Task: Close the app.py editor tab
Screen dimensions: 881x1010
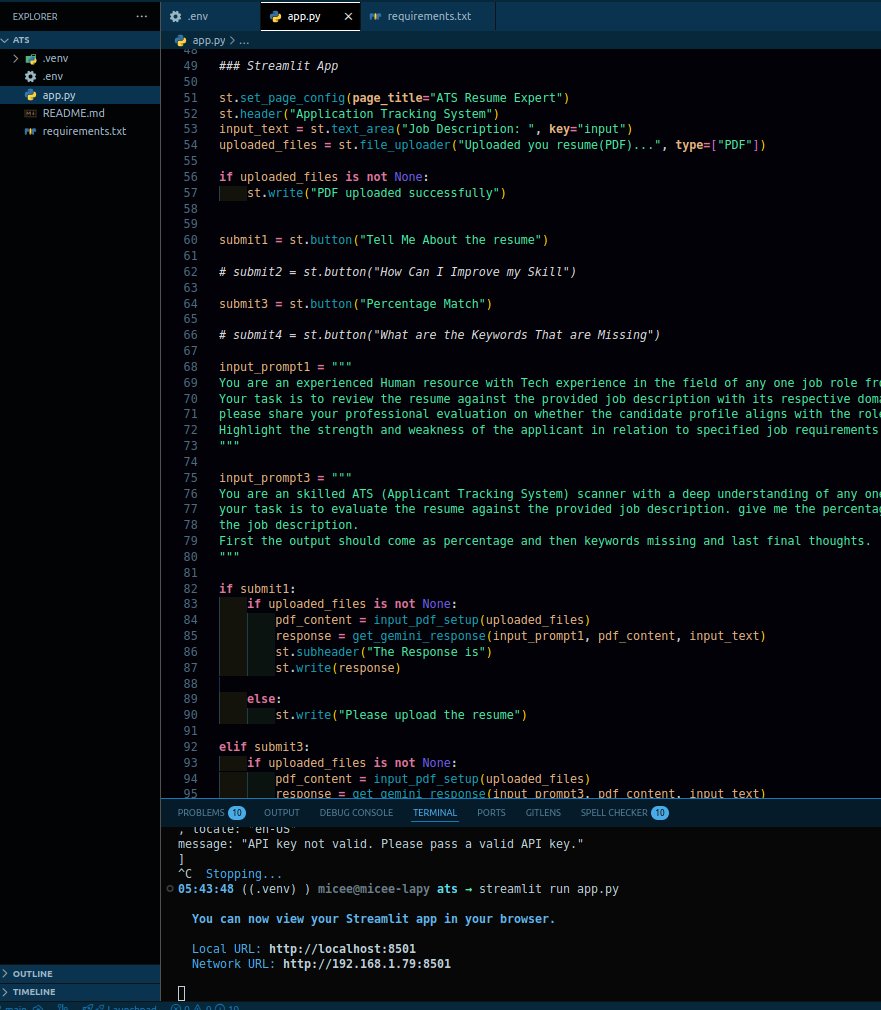Action: pyautogui.click(x=348, y=17)
